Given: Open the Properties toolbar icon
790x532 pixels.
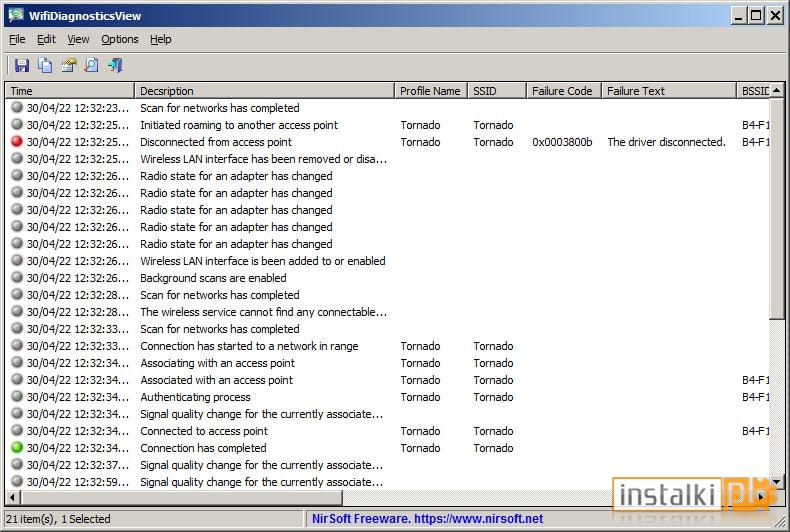Looking at the screenshot, I should coord(69,65).
